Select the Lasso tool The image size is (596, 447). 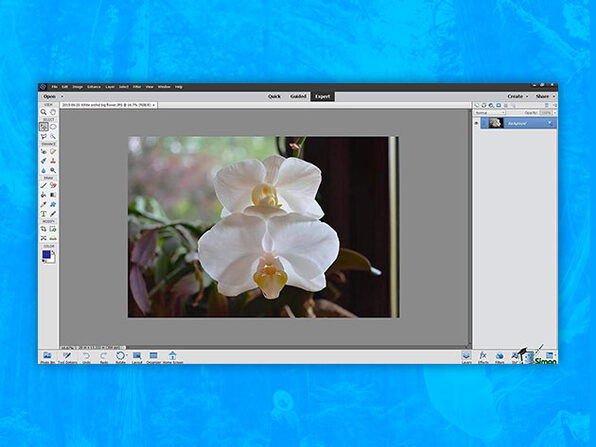point(44,136)
